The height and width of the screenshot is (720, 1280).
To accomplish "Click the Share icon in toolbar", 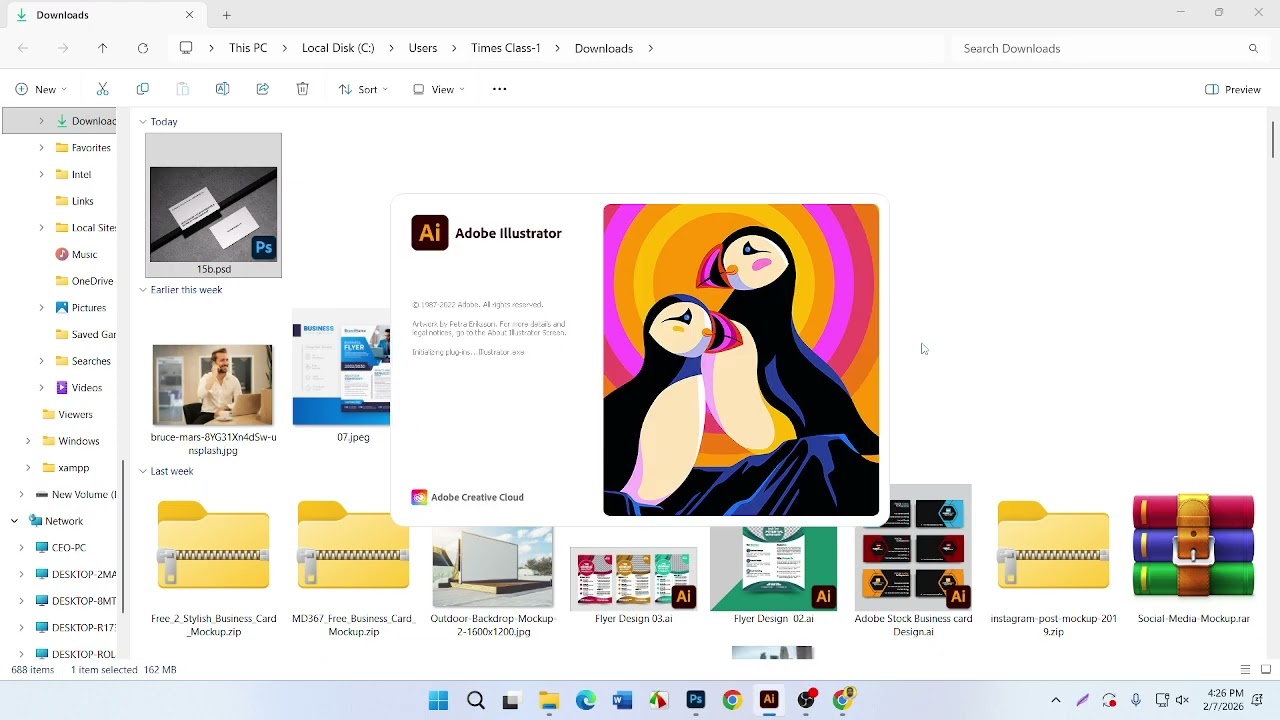I will [x=262, y=89].
